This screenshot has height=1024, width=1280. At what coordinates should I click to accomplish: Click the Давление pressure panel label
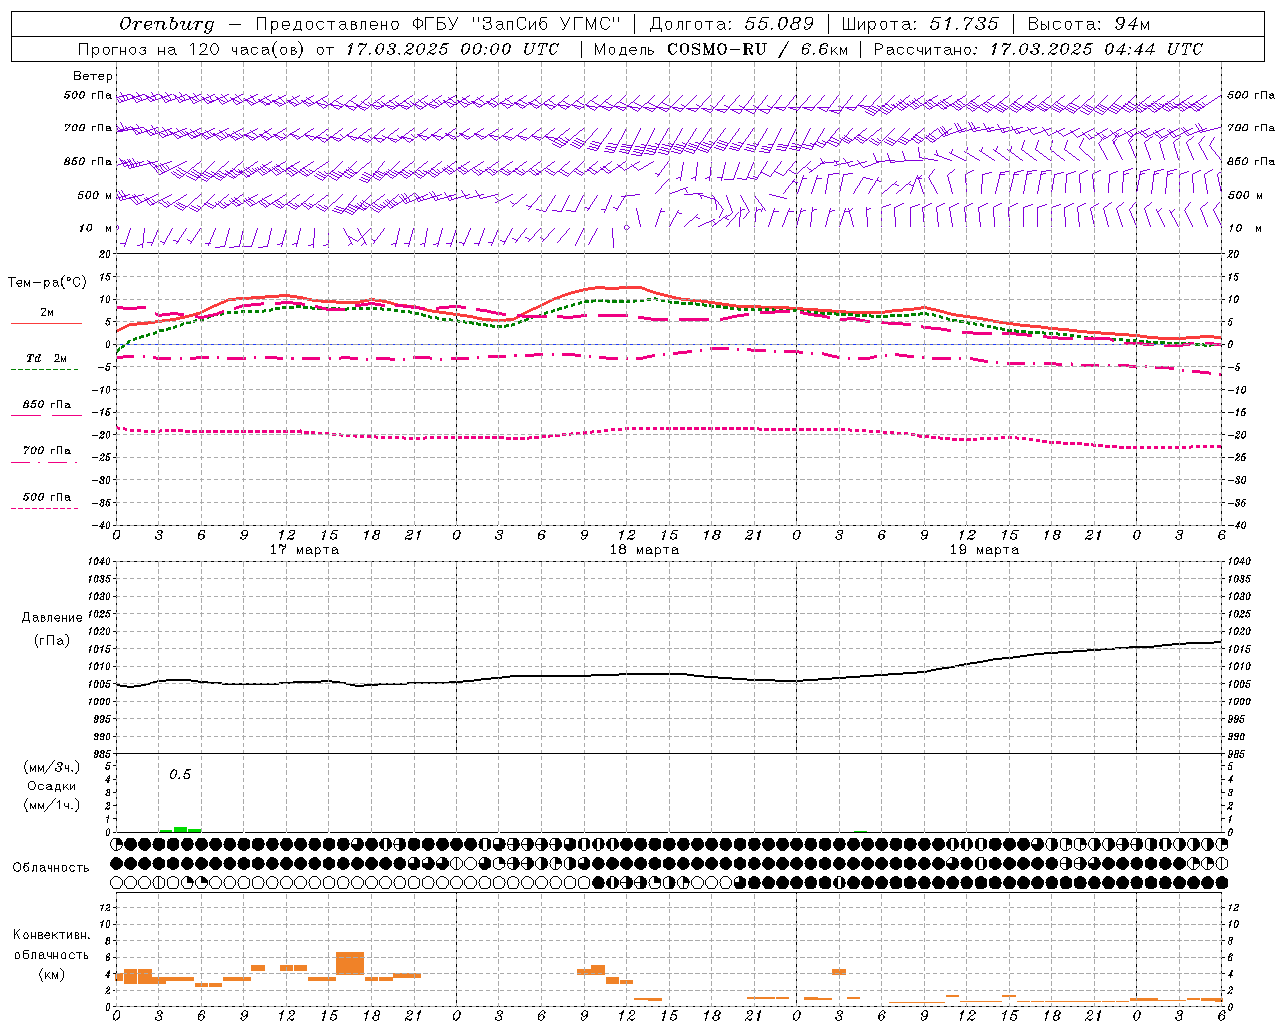[52, 618]
